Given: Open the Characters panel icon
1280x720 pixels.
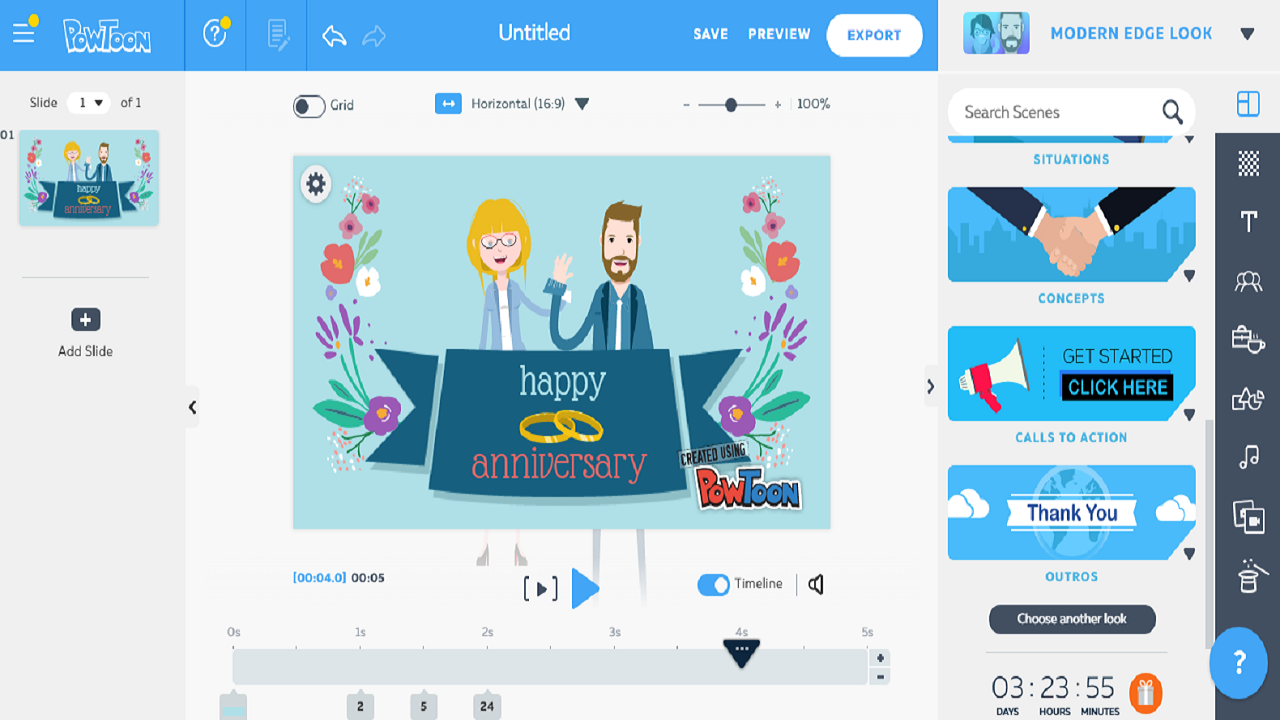Looking at the screenshot, I should [1248, 281].
